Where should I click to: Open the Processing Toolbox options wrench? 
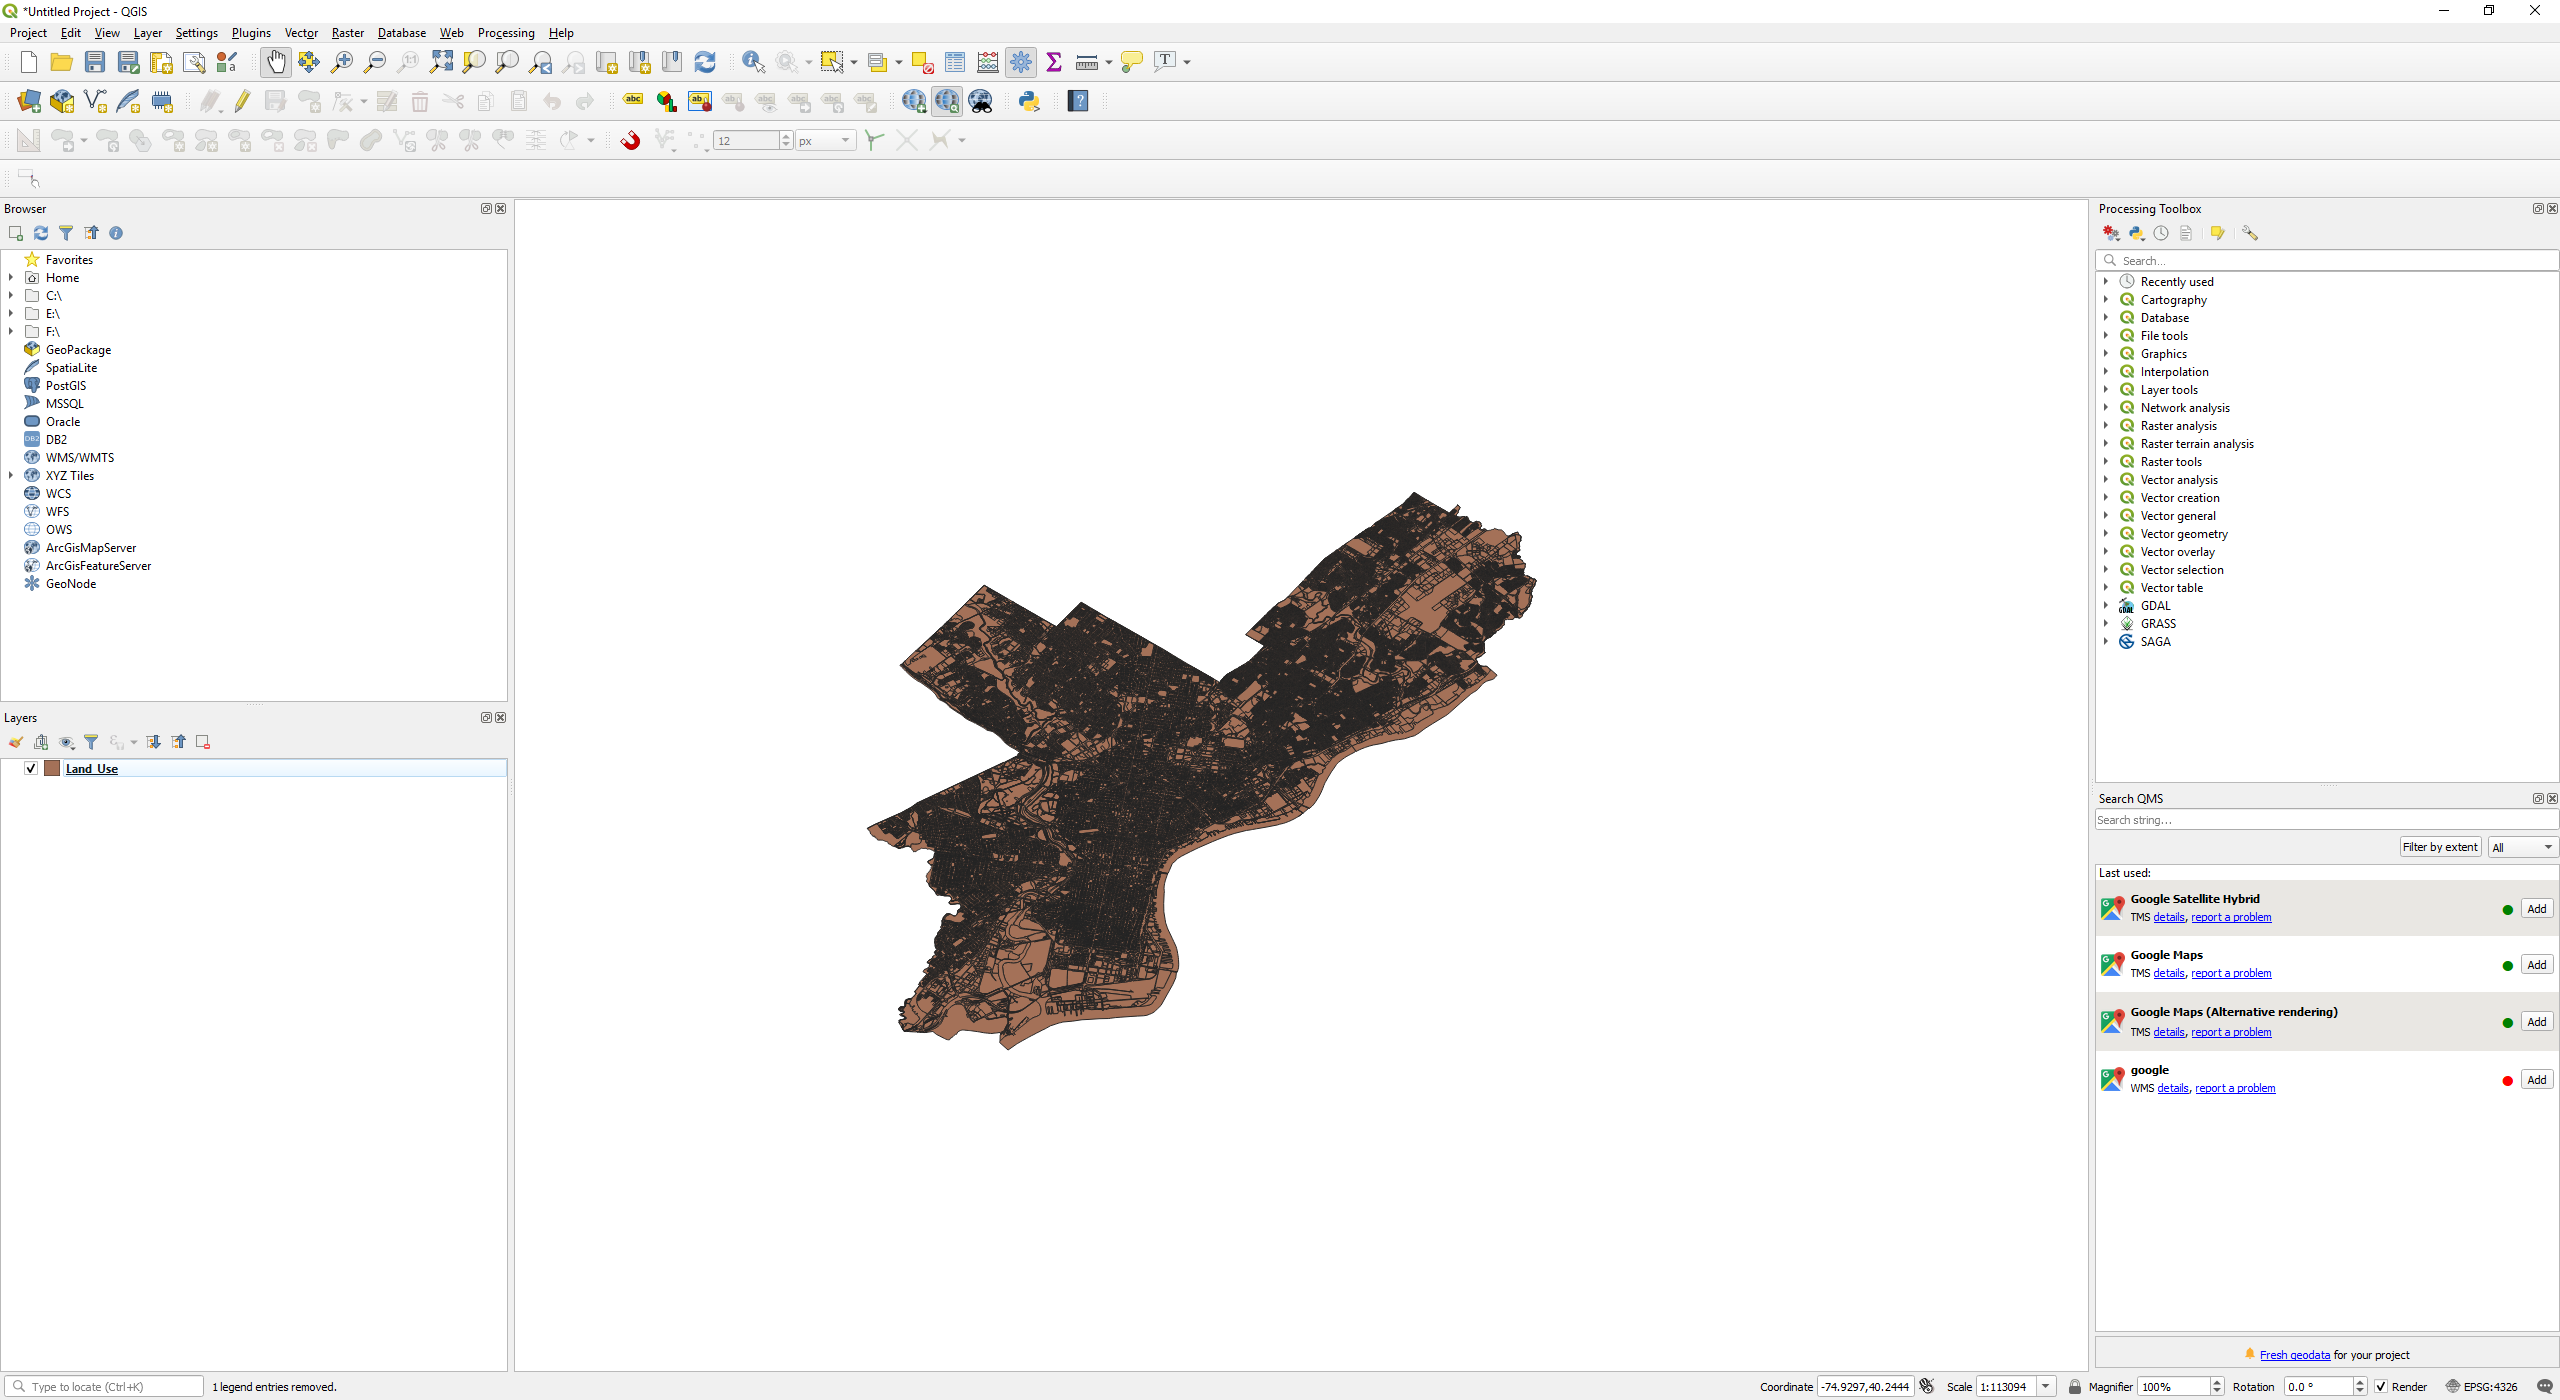tap(2250, 233)
